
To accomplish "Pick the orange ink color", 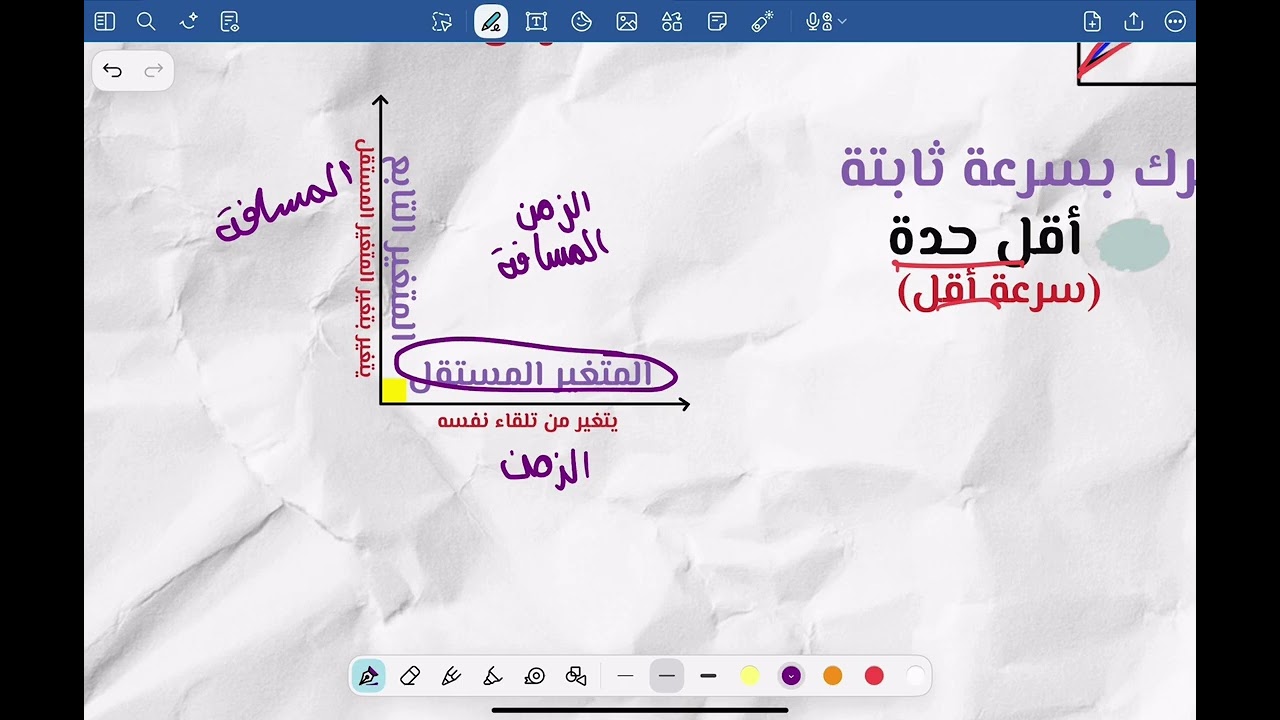I will click(x=833, y=676).
